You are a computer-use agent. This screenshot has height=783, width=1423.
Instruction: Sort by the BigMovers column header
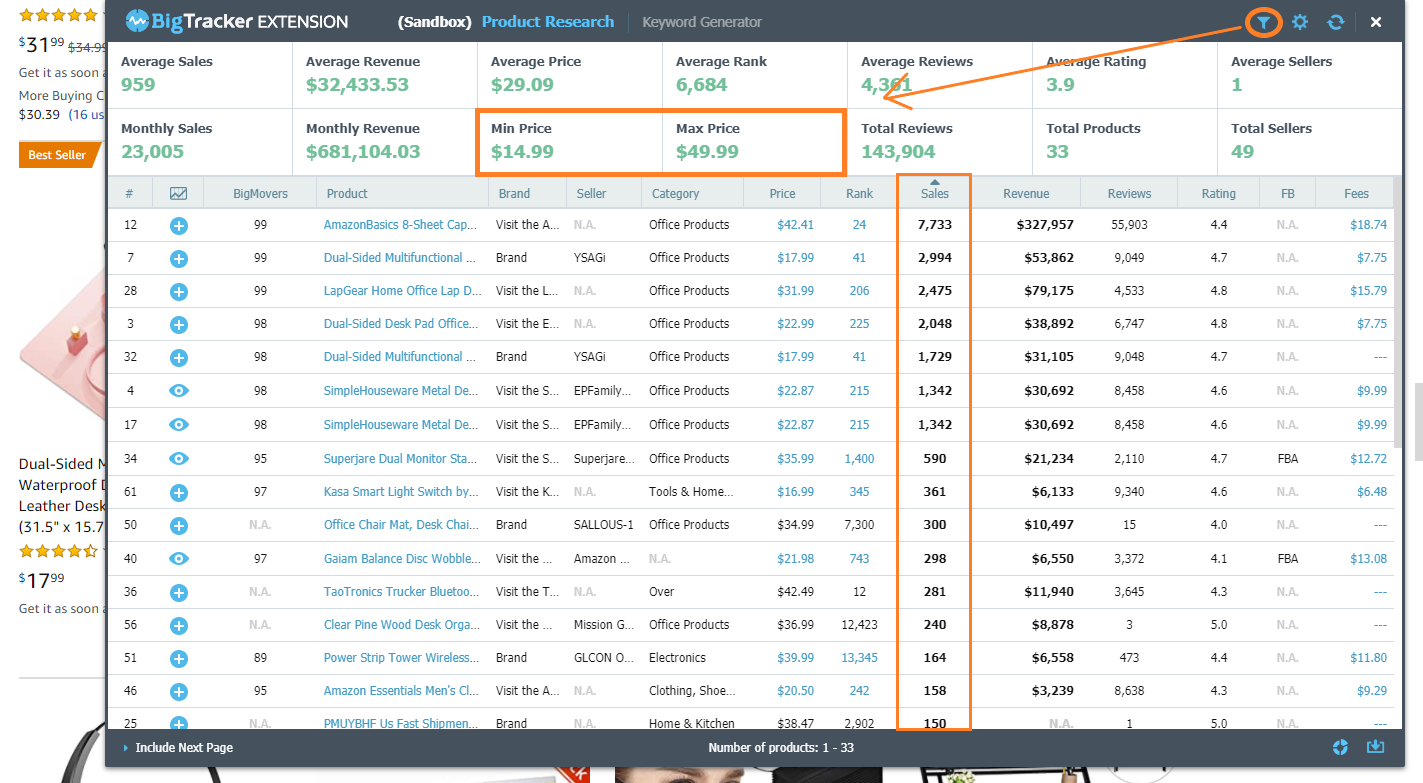coord(260,193)
